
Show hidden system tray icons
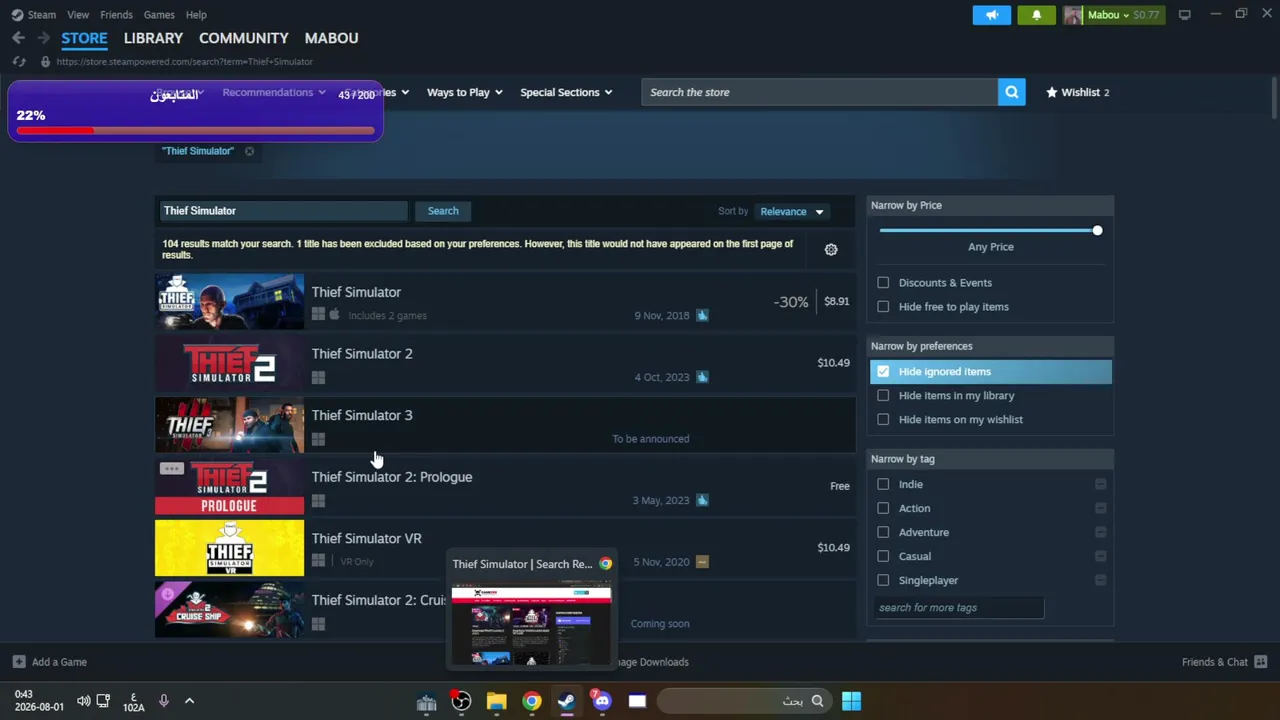[189, 701]
